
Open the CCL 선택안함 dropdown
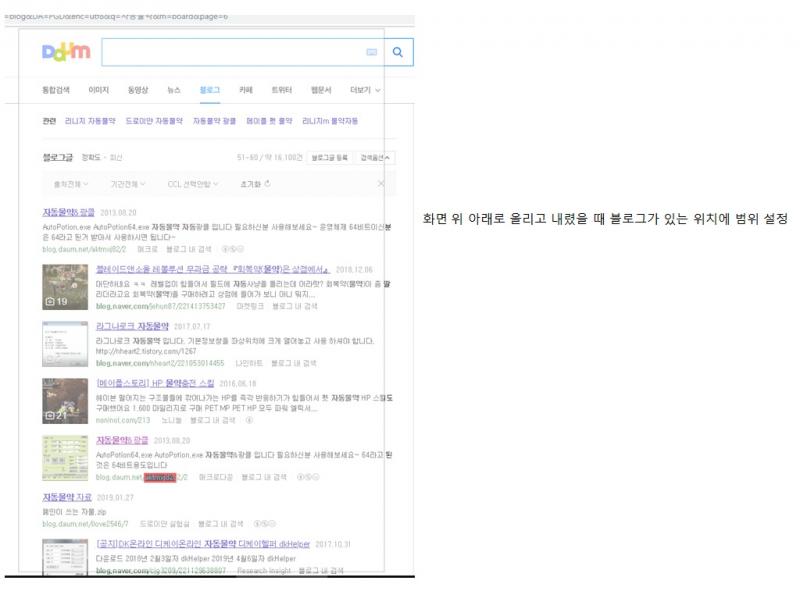[x=193, y=184]
